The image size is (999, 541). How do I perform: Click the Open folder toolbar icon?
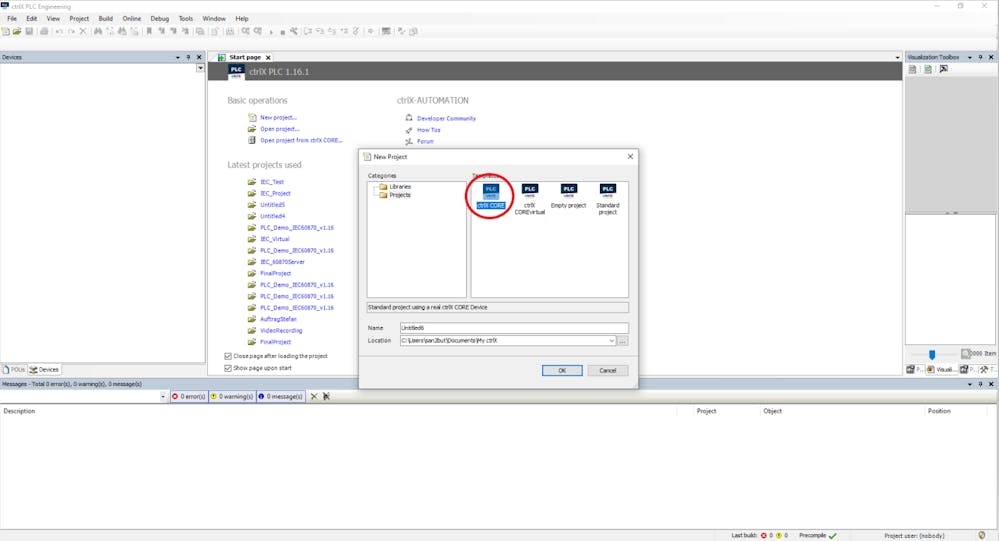17,31
